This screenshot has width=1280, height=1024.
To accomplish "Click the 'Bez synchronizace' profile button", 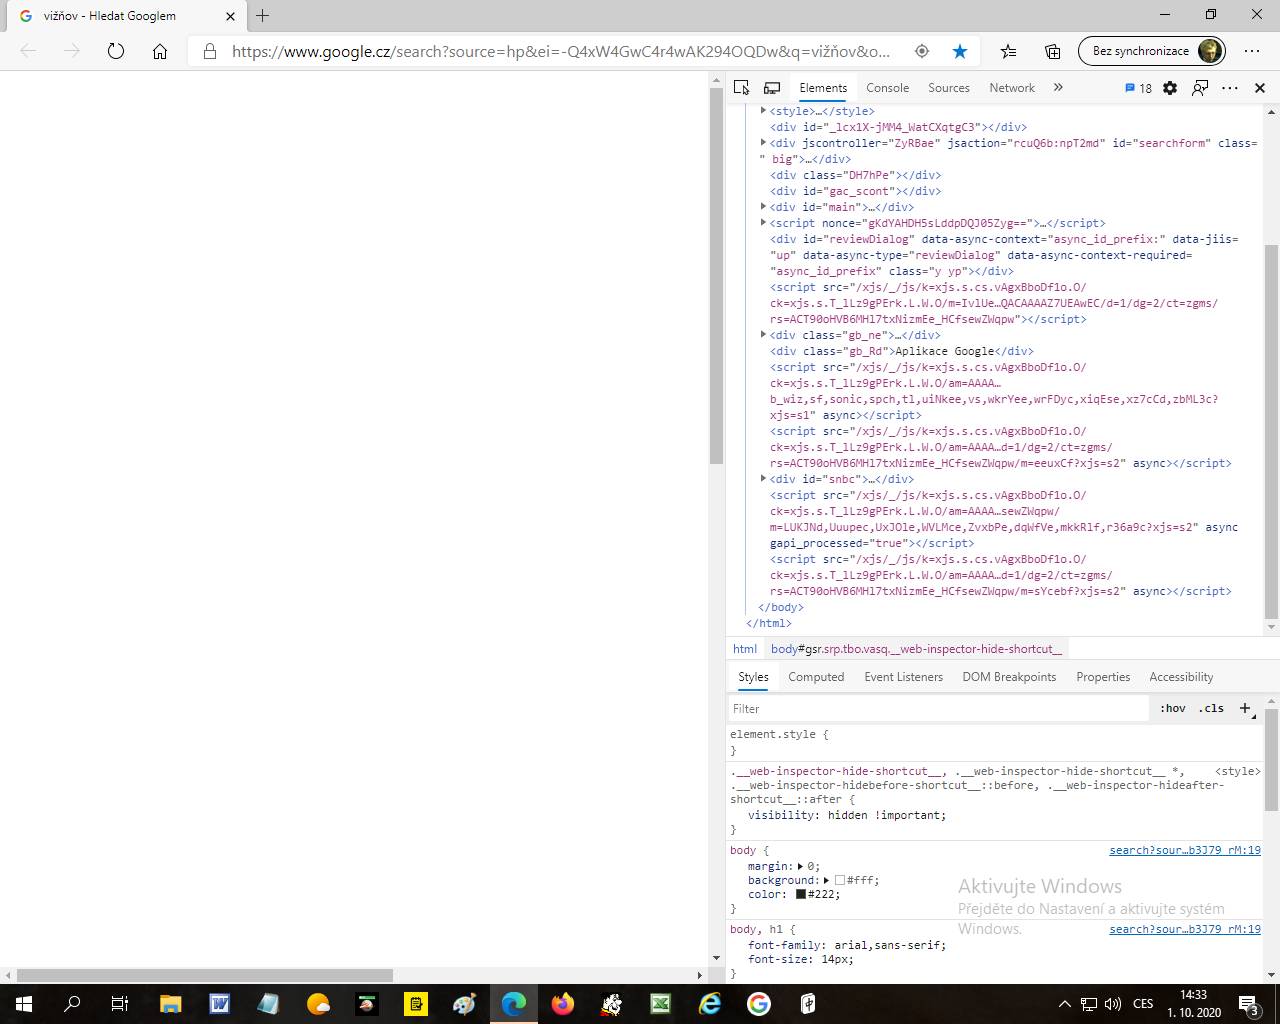I will click(1151, 51).
